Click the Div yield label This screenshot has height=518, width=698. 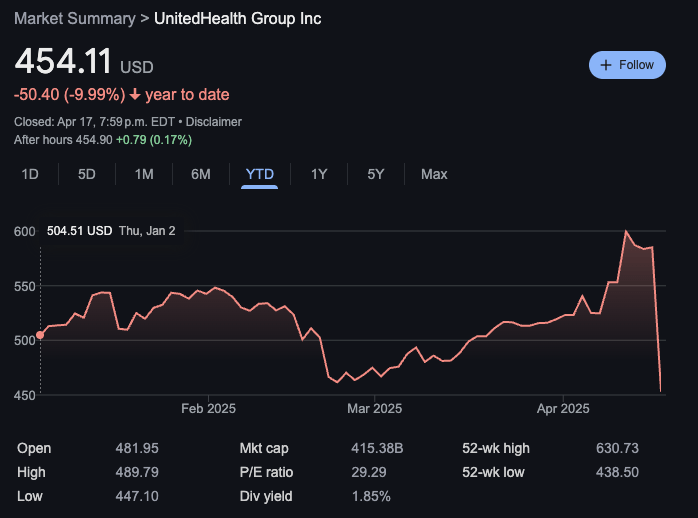[266, 496]
